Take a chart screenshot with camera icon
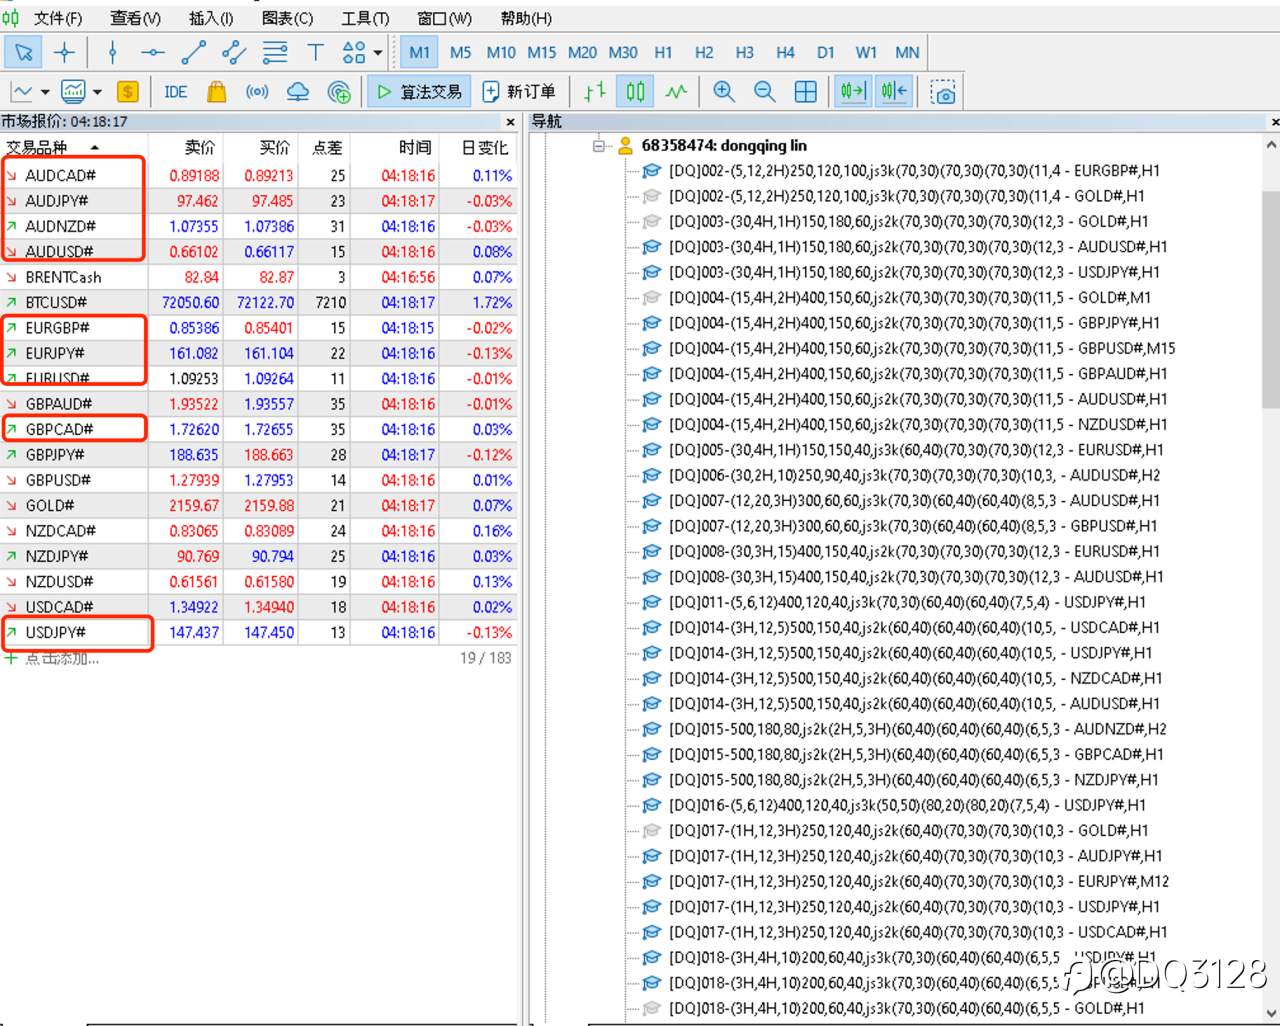 tap(943, 92)
